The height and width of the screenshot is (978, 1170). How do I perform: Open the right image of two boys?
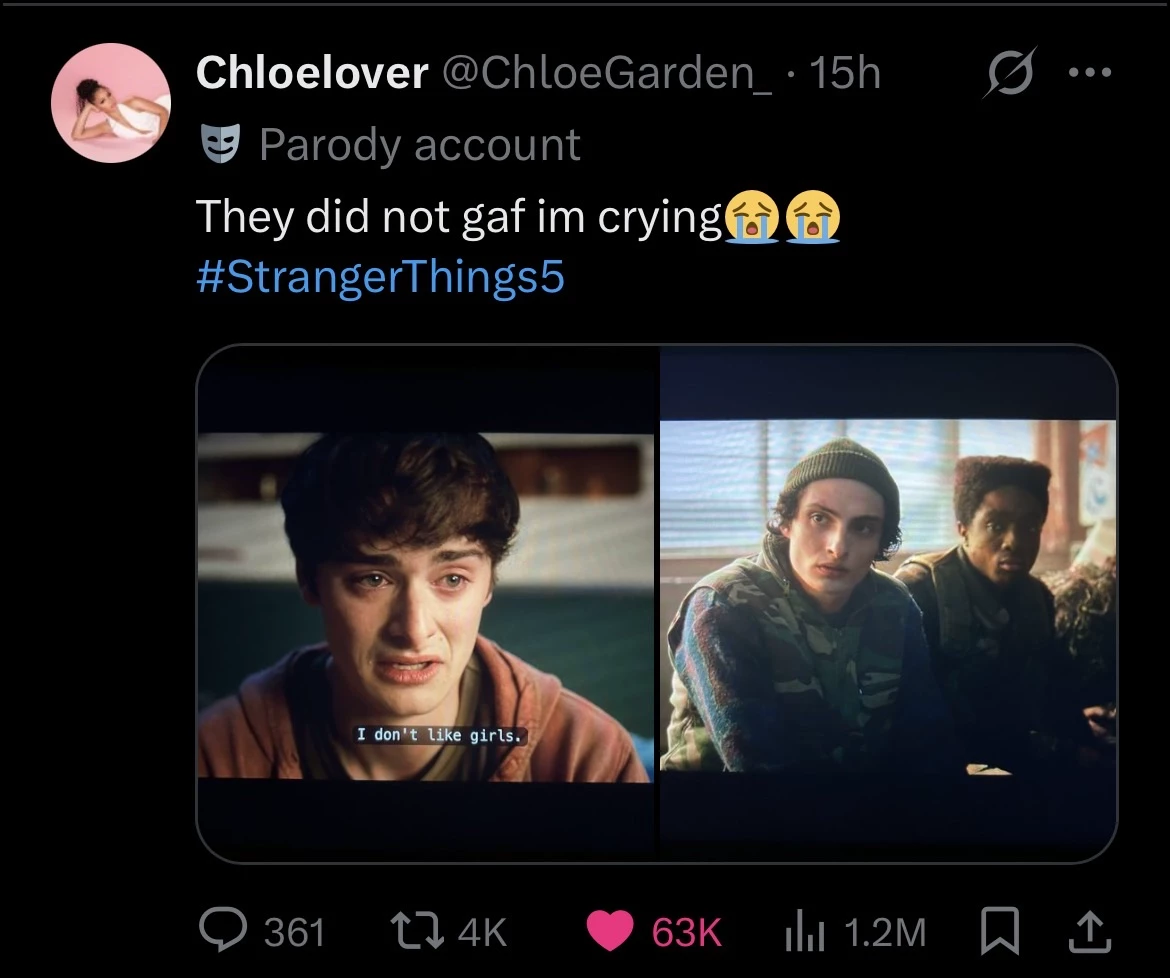pos(888,603)
